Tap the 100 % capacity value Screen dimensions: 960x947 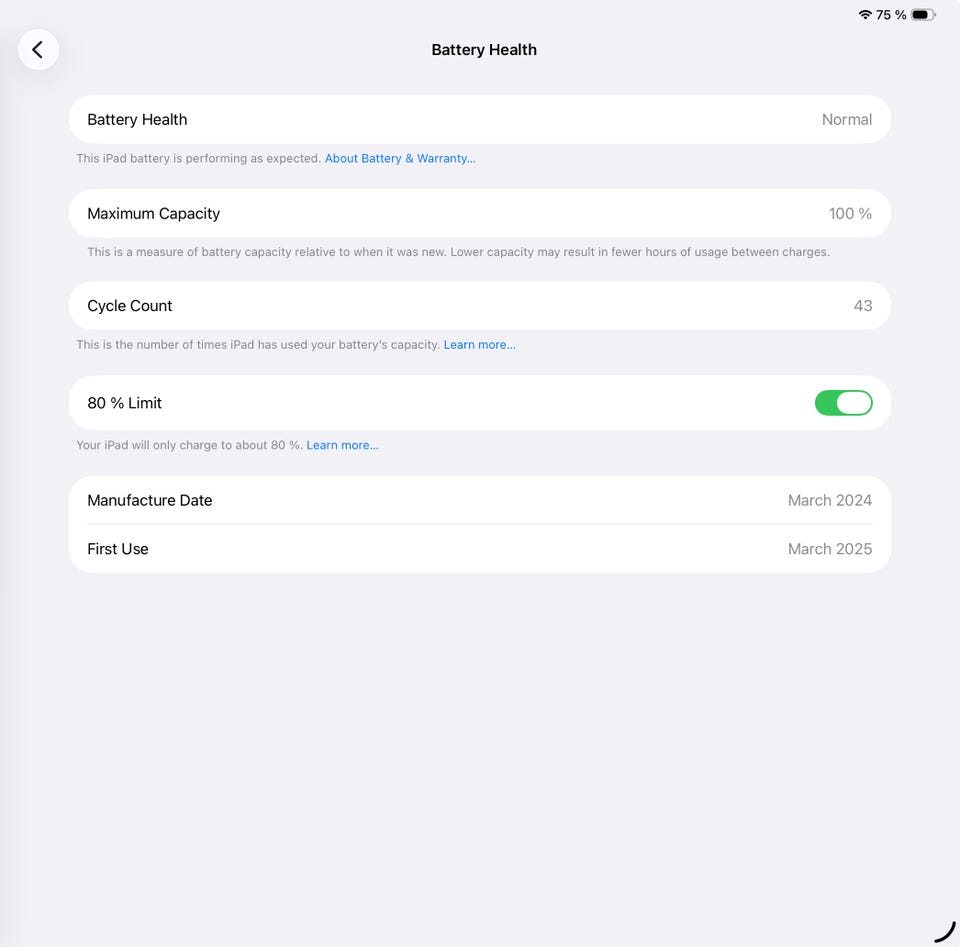pyautogui.click(x=850, y=213)
